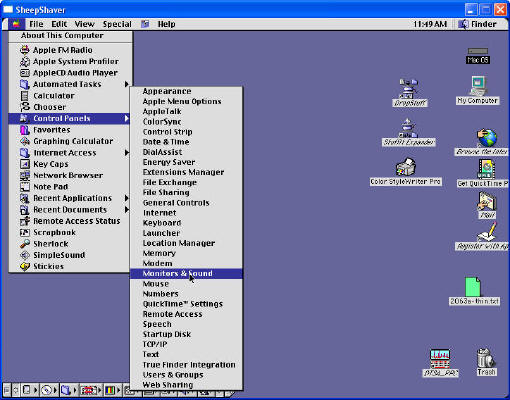Image resolution: width=510 pixels, height=400 pixels.
Task: Click the Sherlock menu bar icon beside Help
Action: 145,24
